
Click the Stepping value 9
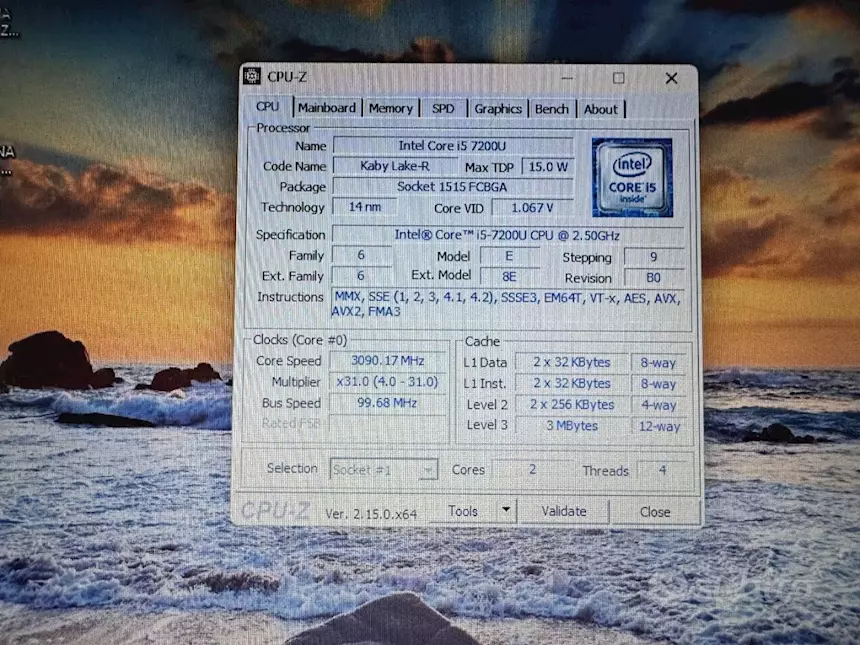(x=654, y=257)
